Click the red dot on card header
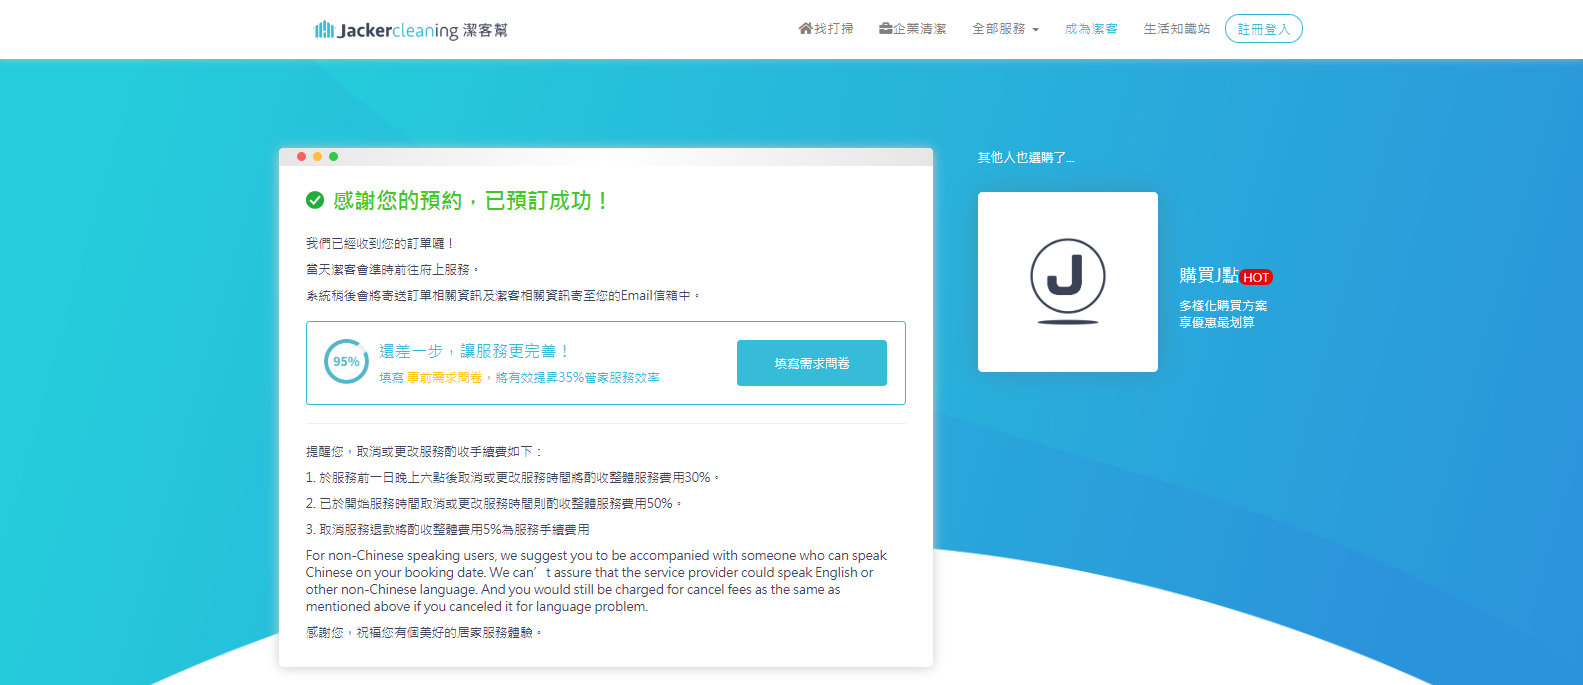The width and height of the screenshot is (1583, 685). 301,156
